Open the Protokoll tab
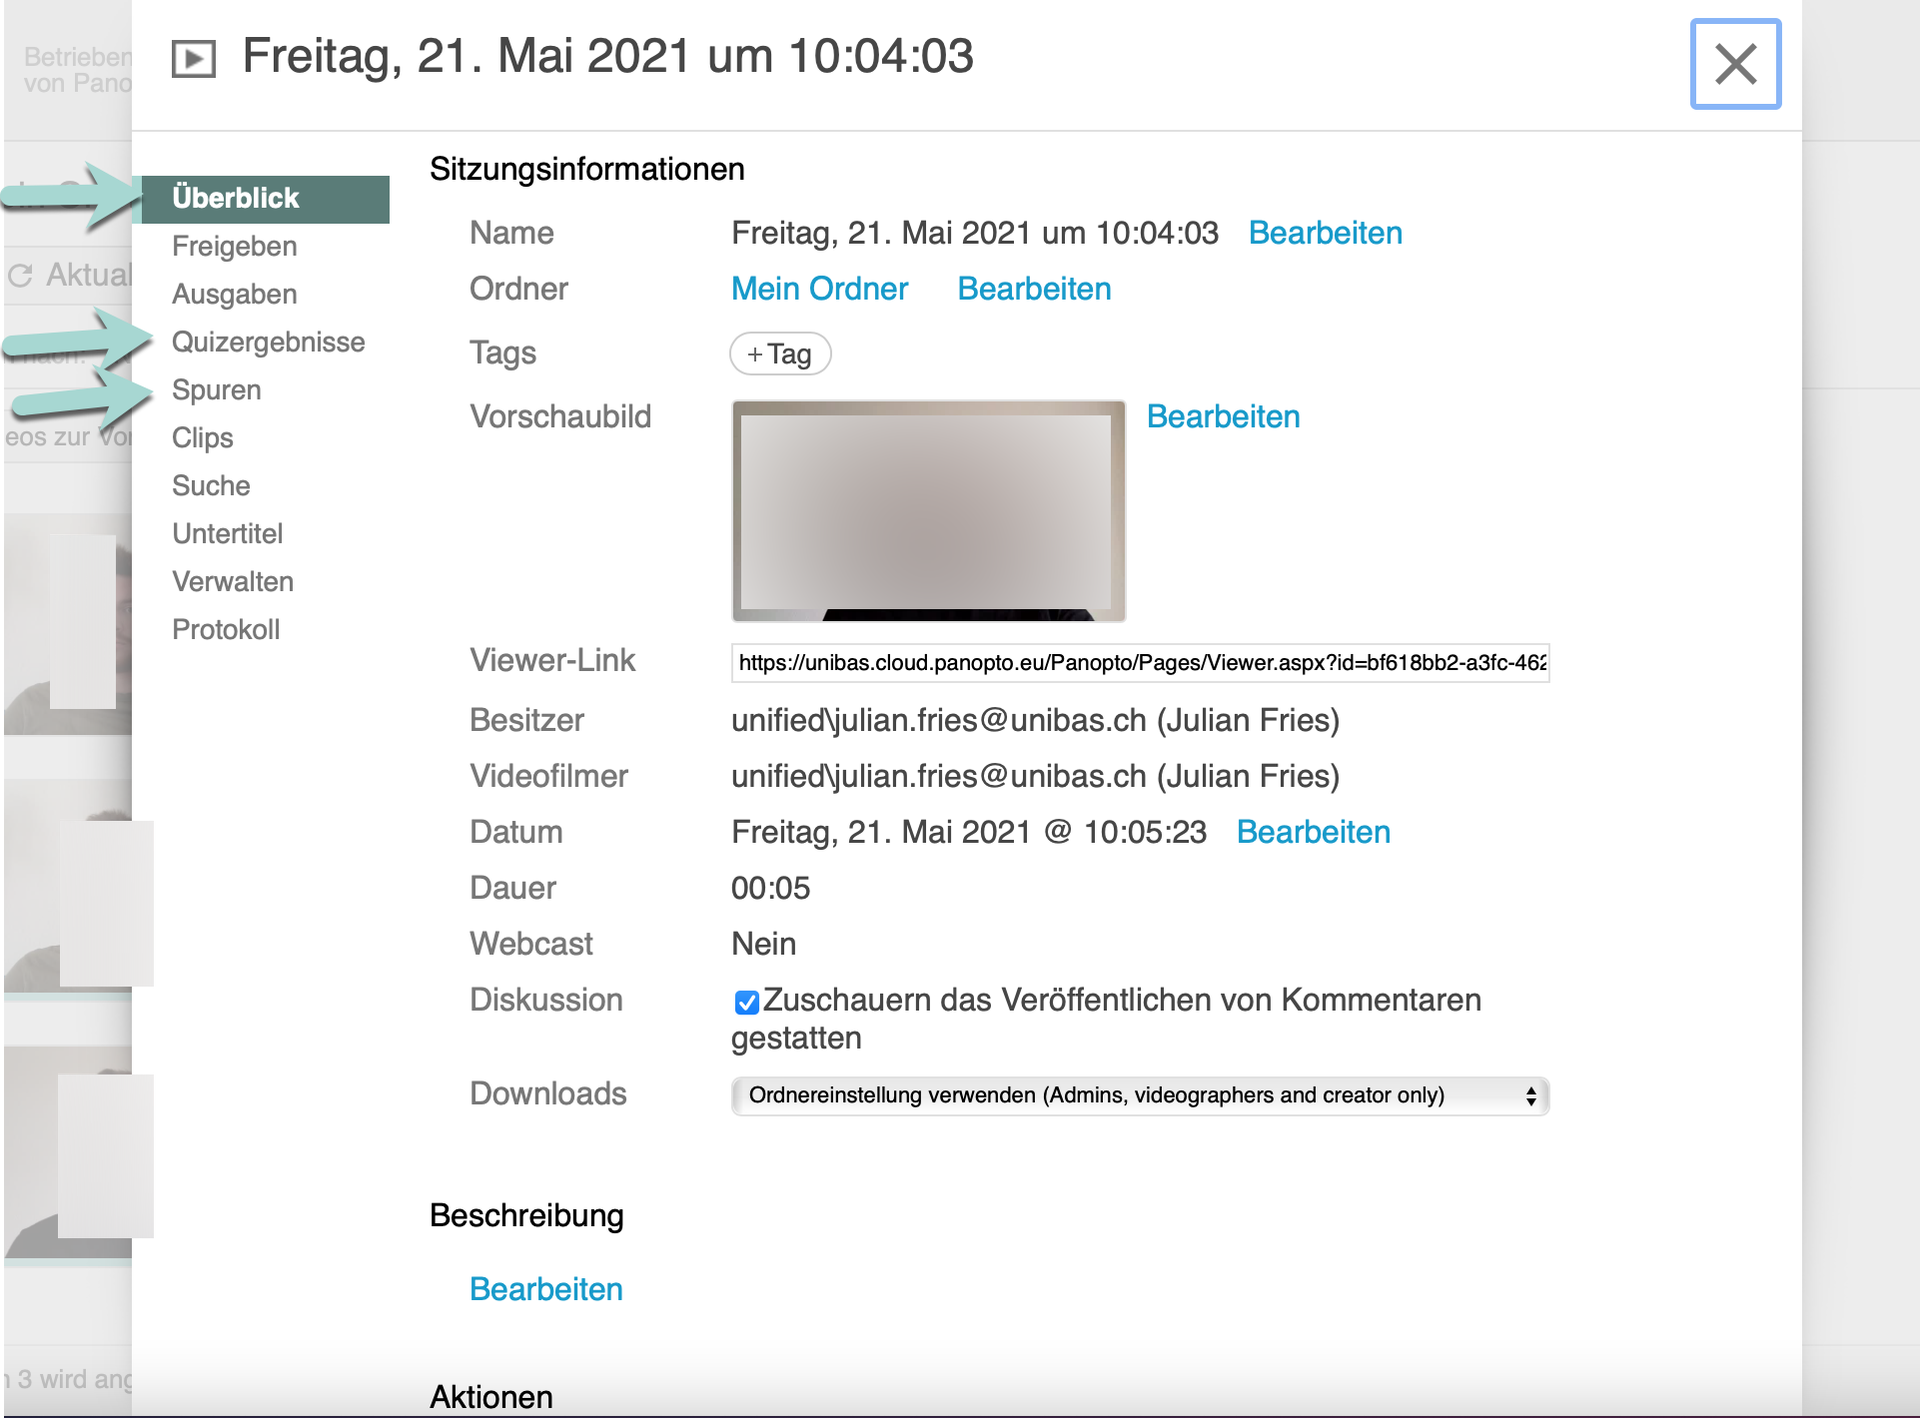 point(226,630)
